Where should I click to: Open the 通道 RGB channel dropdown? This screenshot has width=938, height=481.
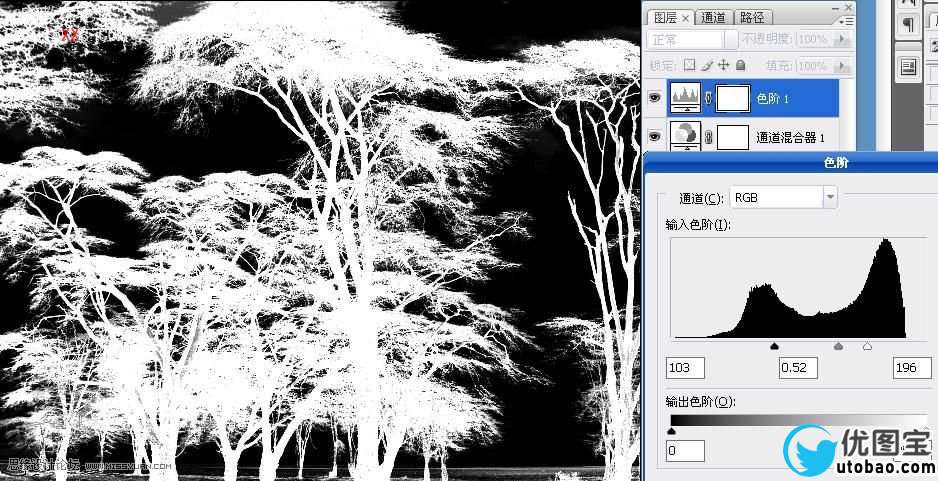point(783,197)
